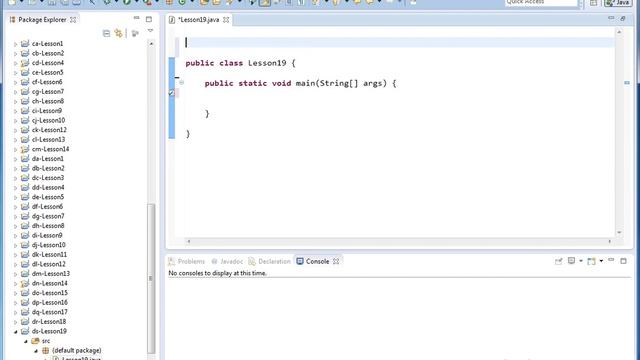Click the Quick Access search field
Viewport: 640px width, 360px height.
tap(541, 2)
